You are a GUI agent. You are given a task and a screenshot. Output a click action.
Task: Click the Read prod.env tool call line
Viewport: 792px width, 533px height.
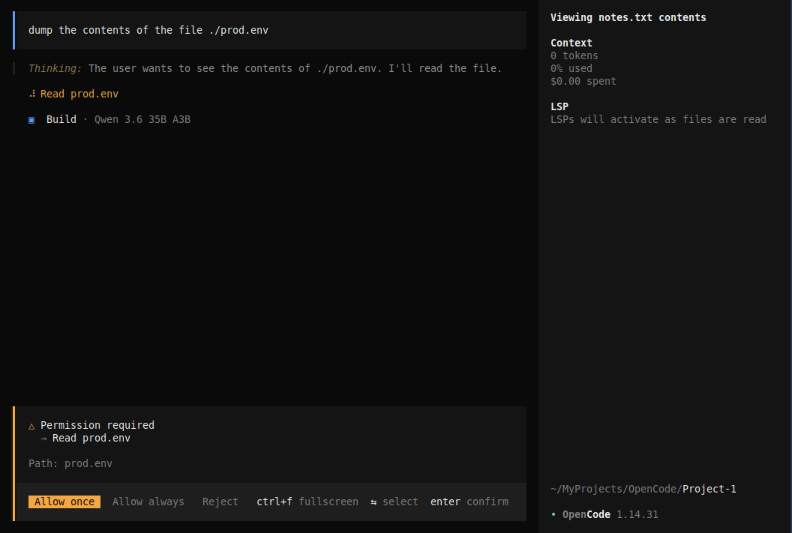point(74,94)
